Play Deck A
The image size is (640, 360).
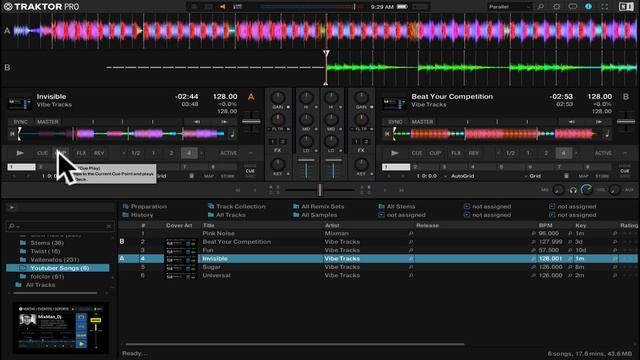20,153
